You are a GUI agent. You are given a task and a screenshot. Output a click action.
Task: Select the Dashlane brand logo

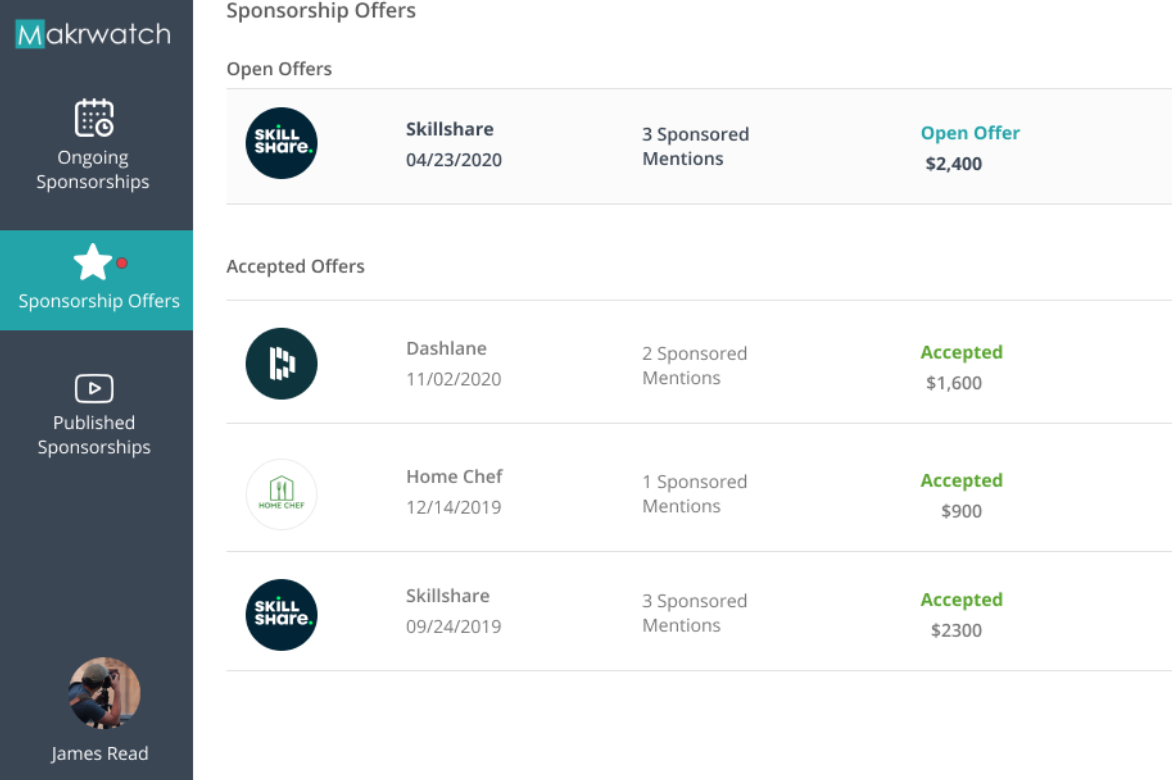tap(281, 364)
